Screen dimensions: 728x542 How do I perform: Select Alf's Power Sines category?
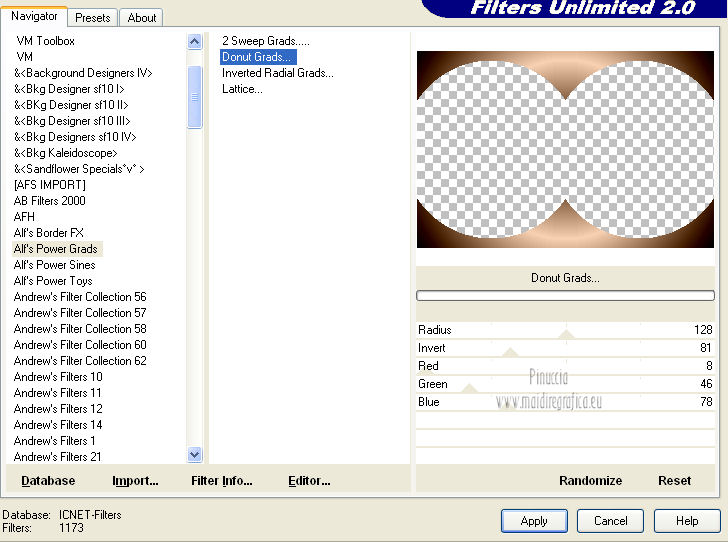pos(55,265)
